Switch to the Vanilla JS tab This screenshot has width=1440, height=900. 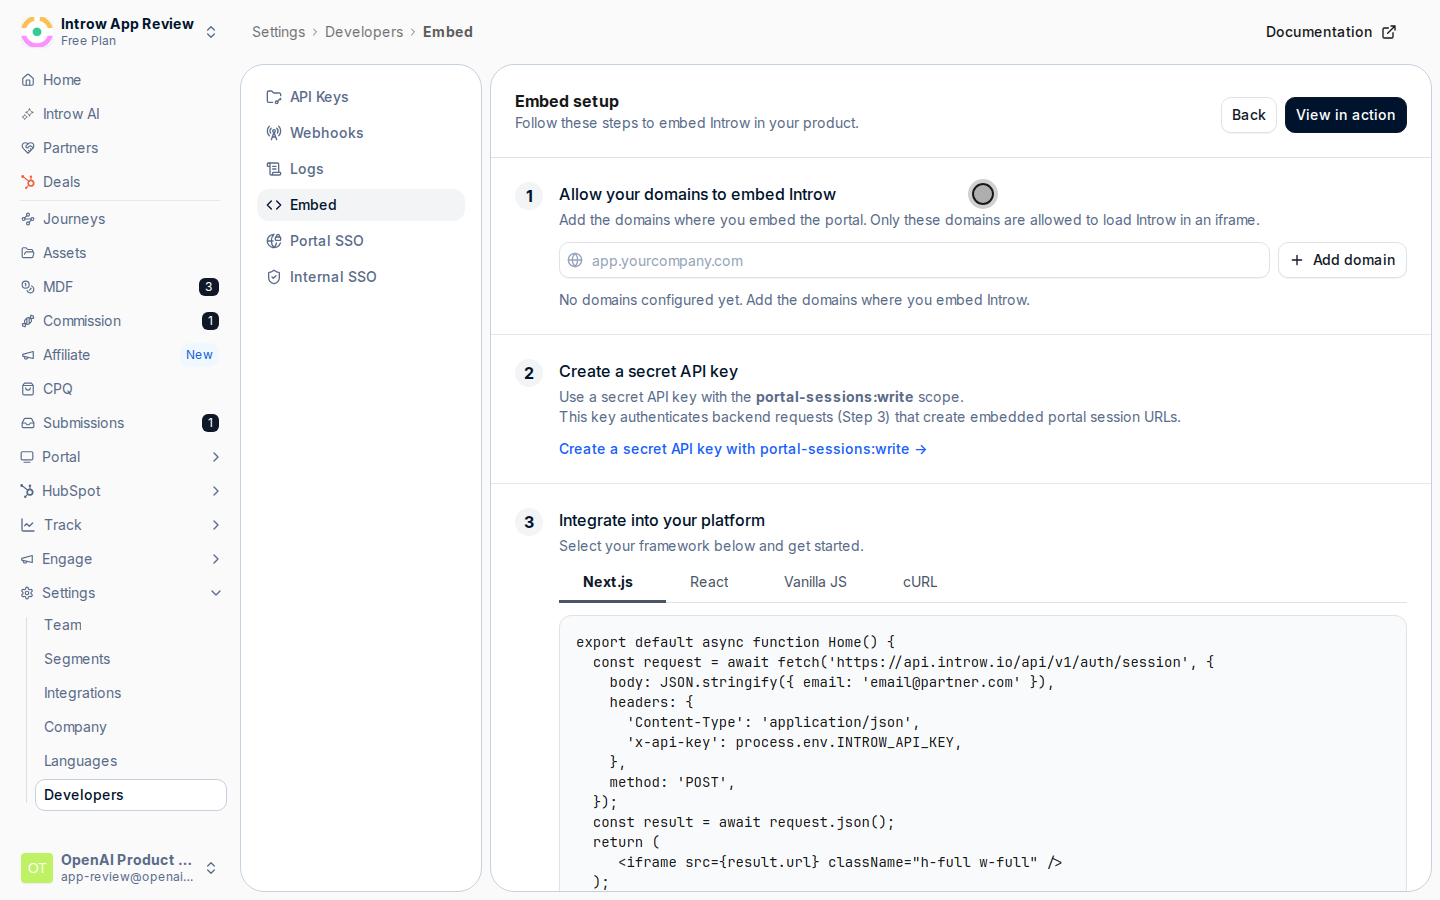pyautogui.click(x=815, y=582)
